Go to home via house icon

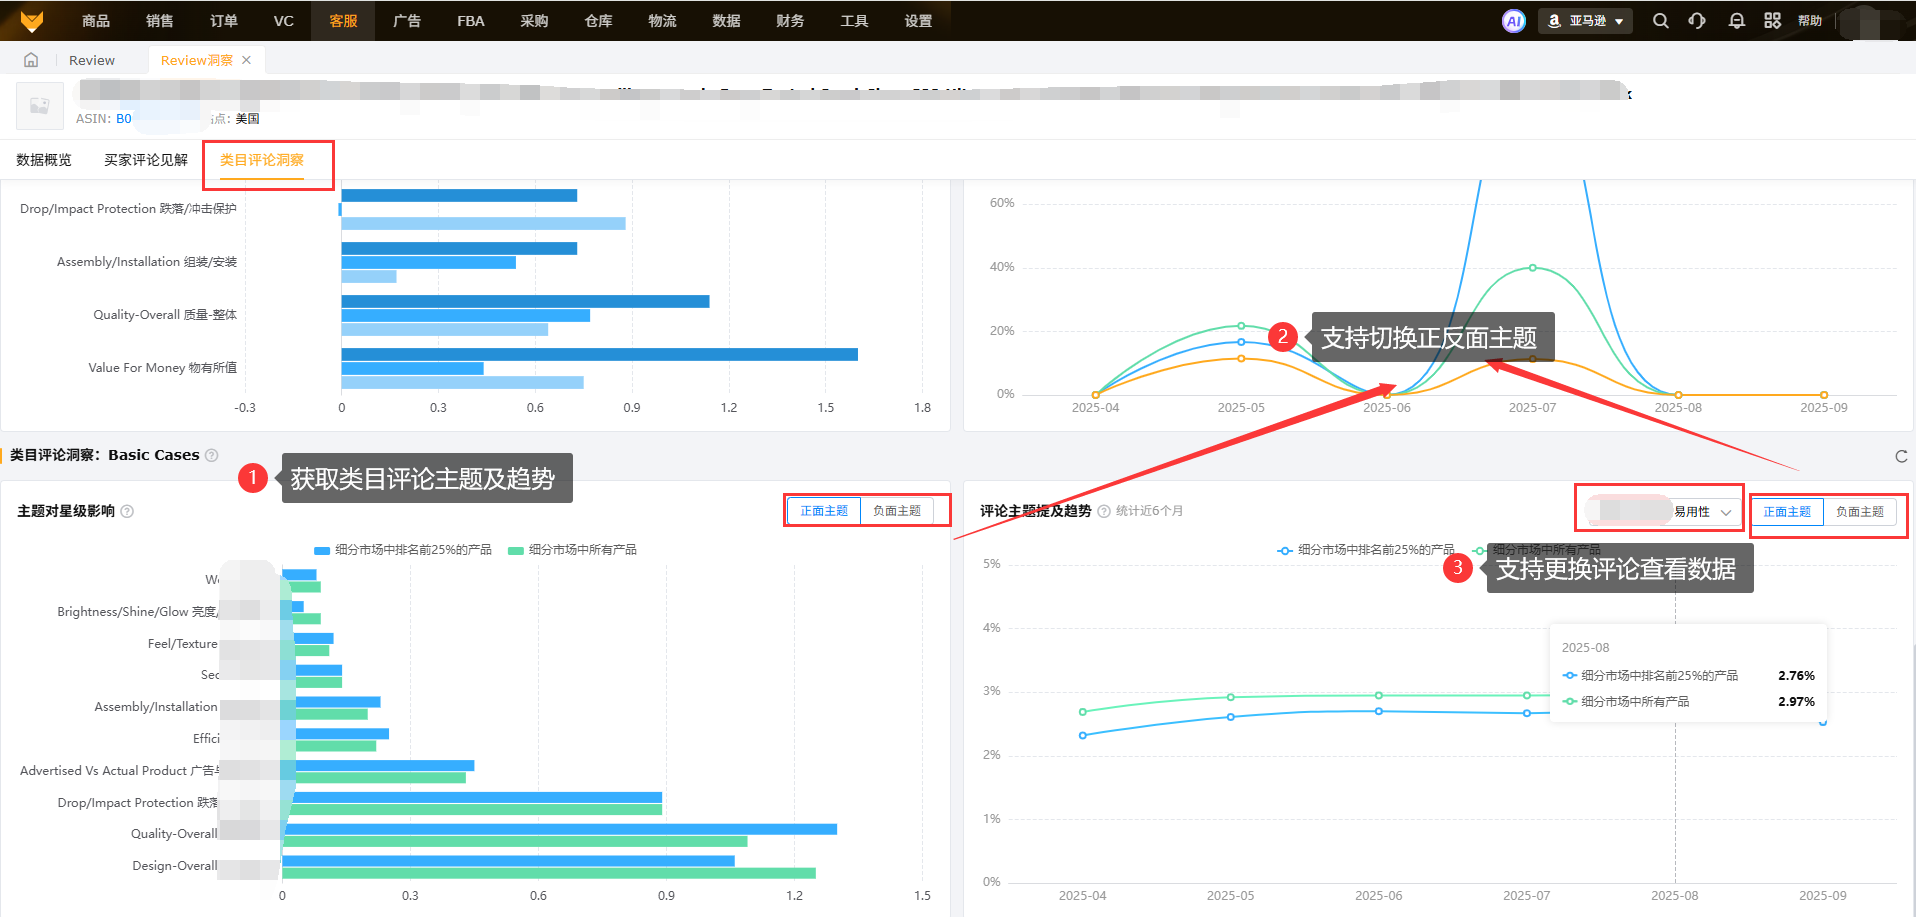coord(31,60)
